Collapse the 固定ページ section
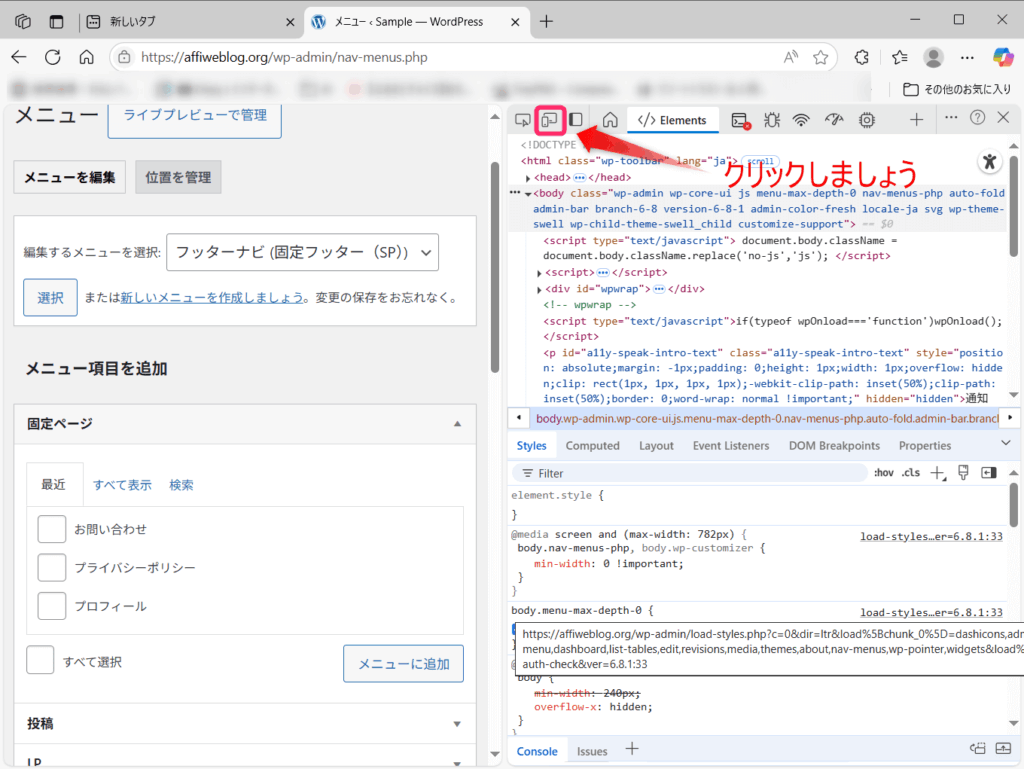This screenshot has height=769, width=1024. click(457, 424)
